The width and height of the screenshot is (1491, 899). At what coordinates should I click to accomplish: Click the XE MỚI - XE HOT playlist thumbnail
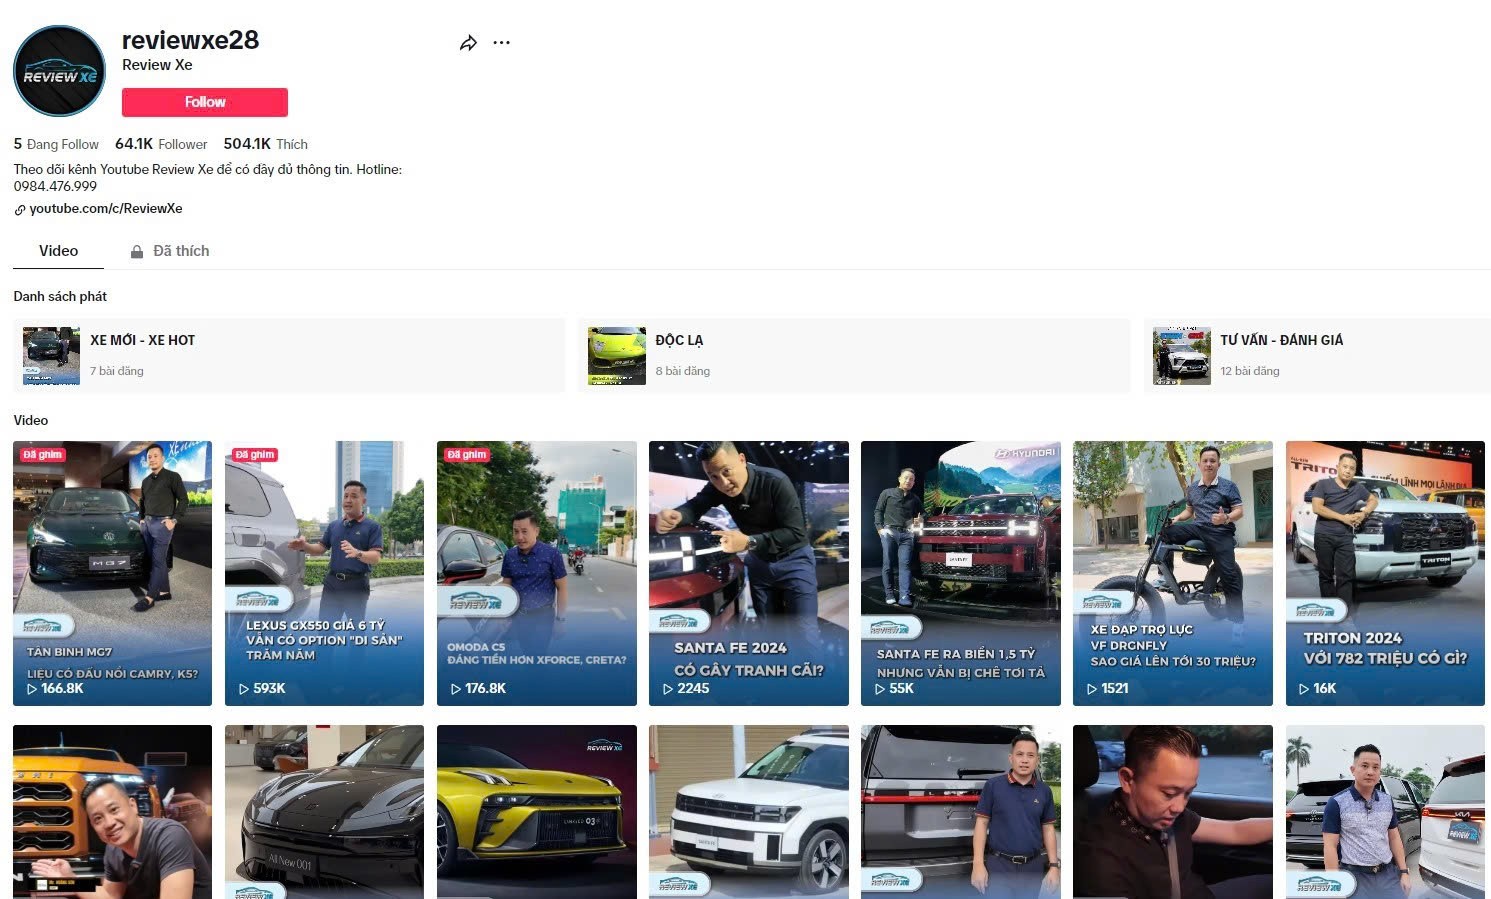[x=52, y=356]
